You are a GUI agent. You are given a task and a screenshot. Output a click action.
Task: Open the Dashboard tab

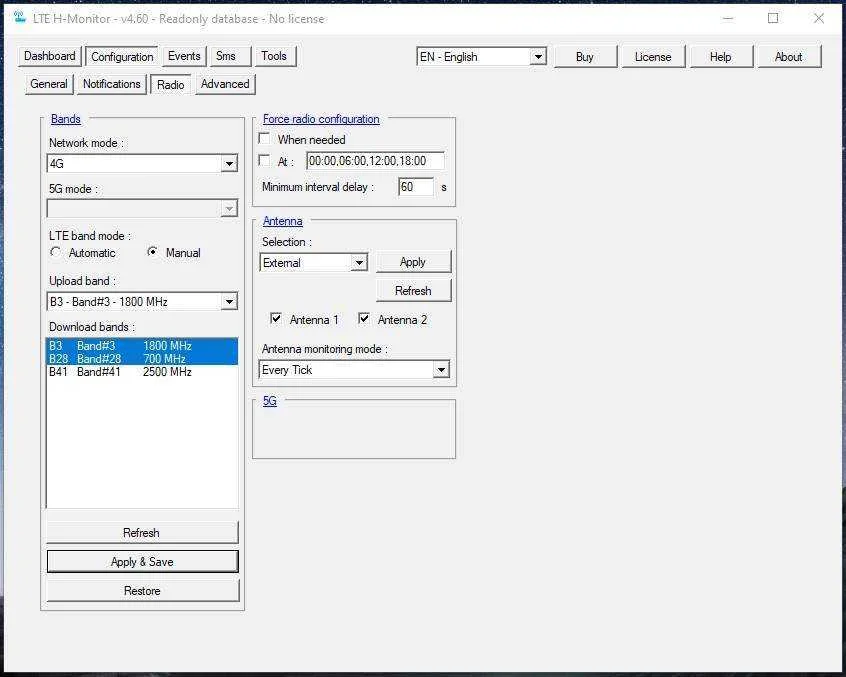(50, 56)
